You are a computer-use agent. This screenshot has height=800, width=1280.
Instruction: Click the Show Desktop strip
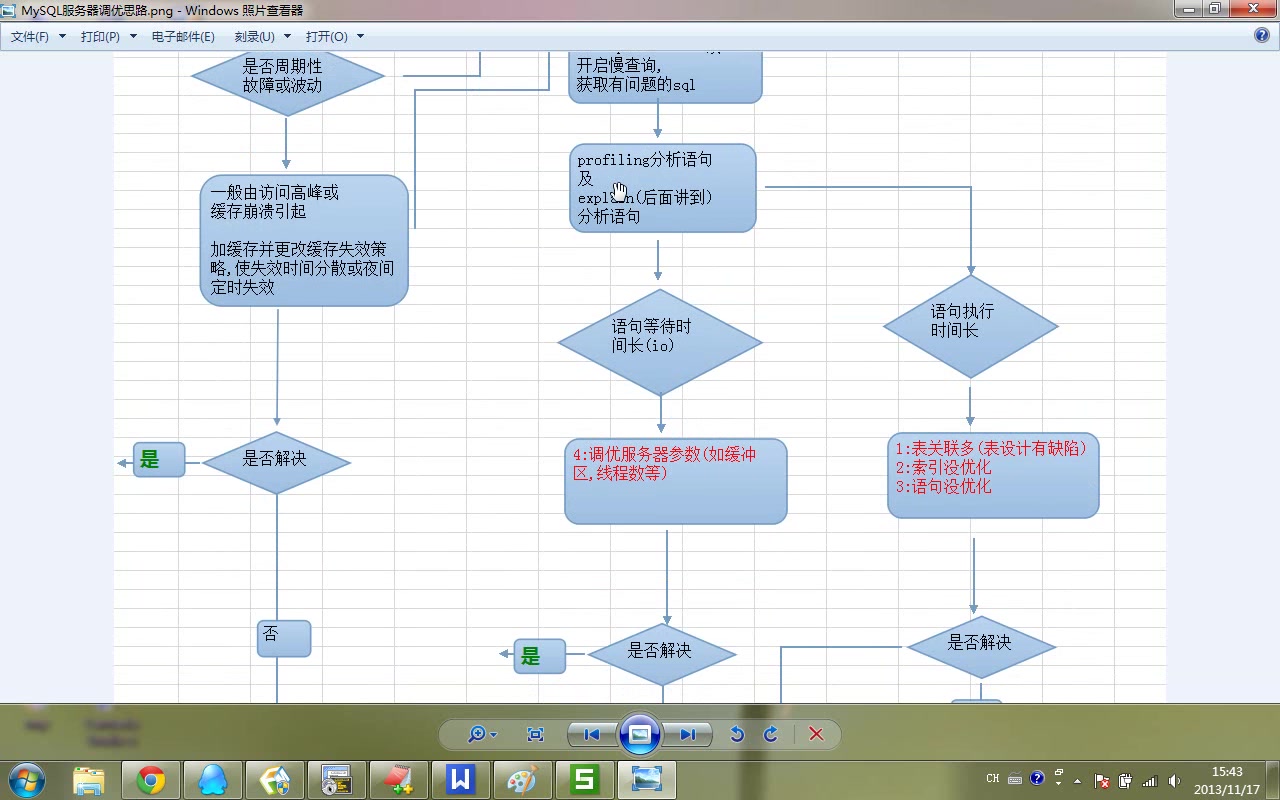coord(1272,780)
